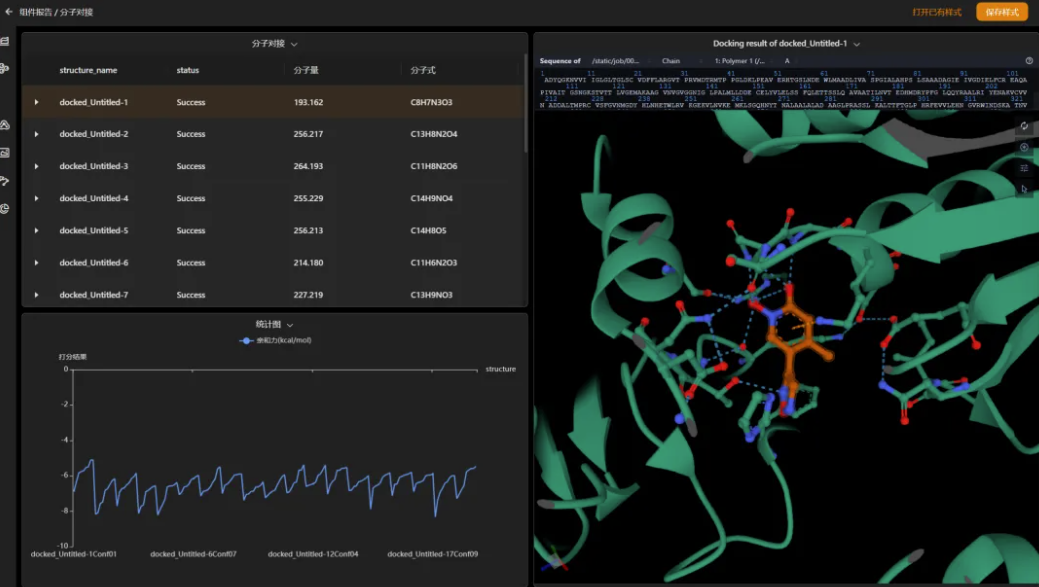Click the molecular weight value 193.162
This screenshot has width=1039, height=587.
308,102
